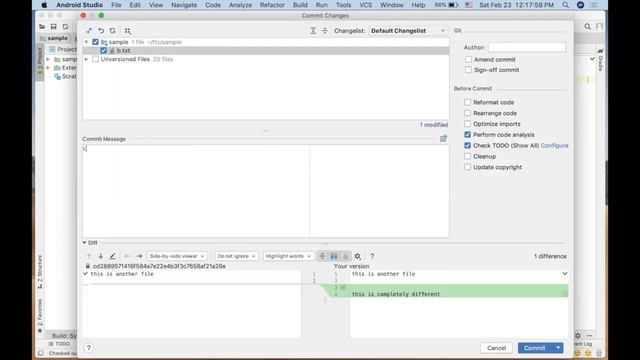This screenshot has height=360, width=640.
Task: Click the Sync icon in main window toolbar
Action: (65, 27)
